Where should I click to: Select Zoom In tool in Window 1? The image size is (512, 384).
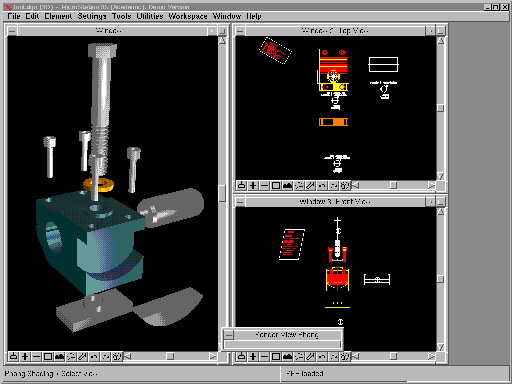click(25, 356)
